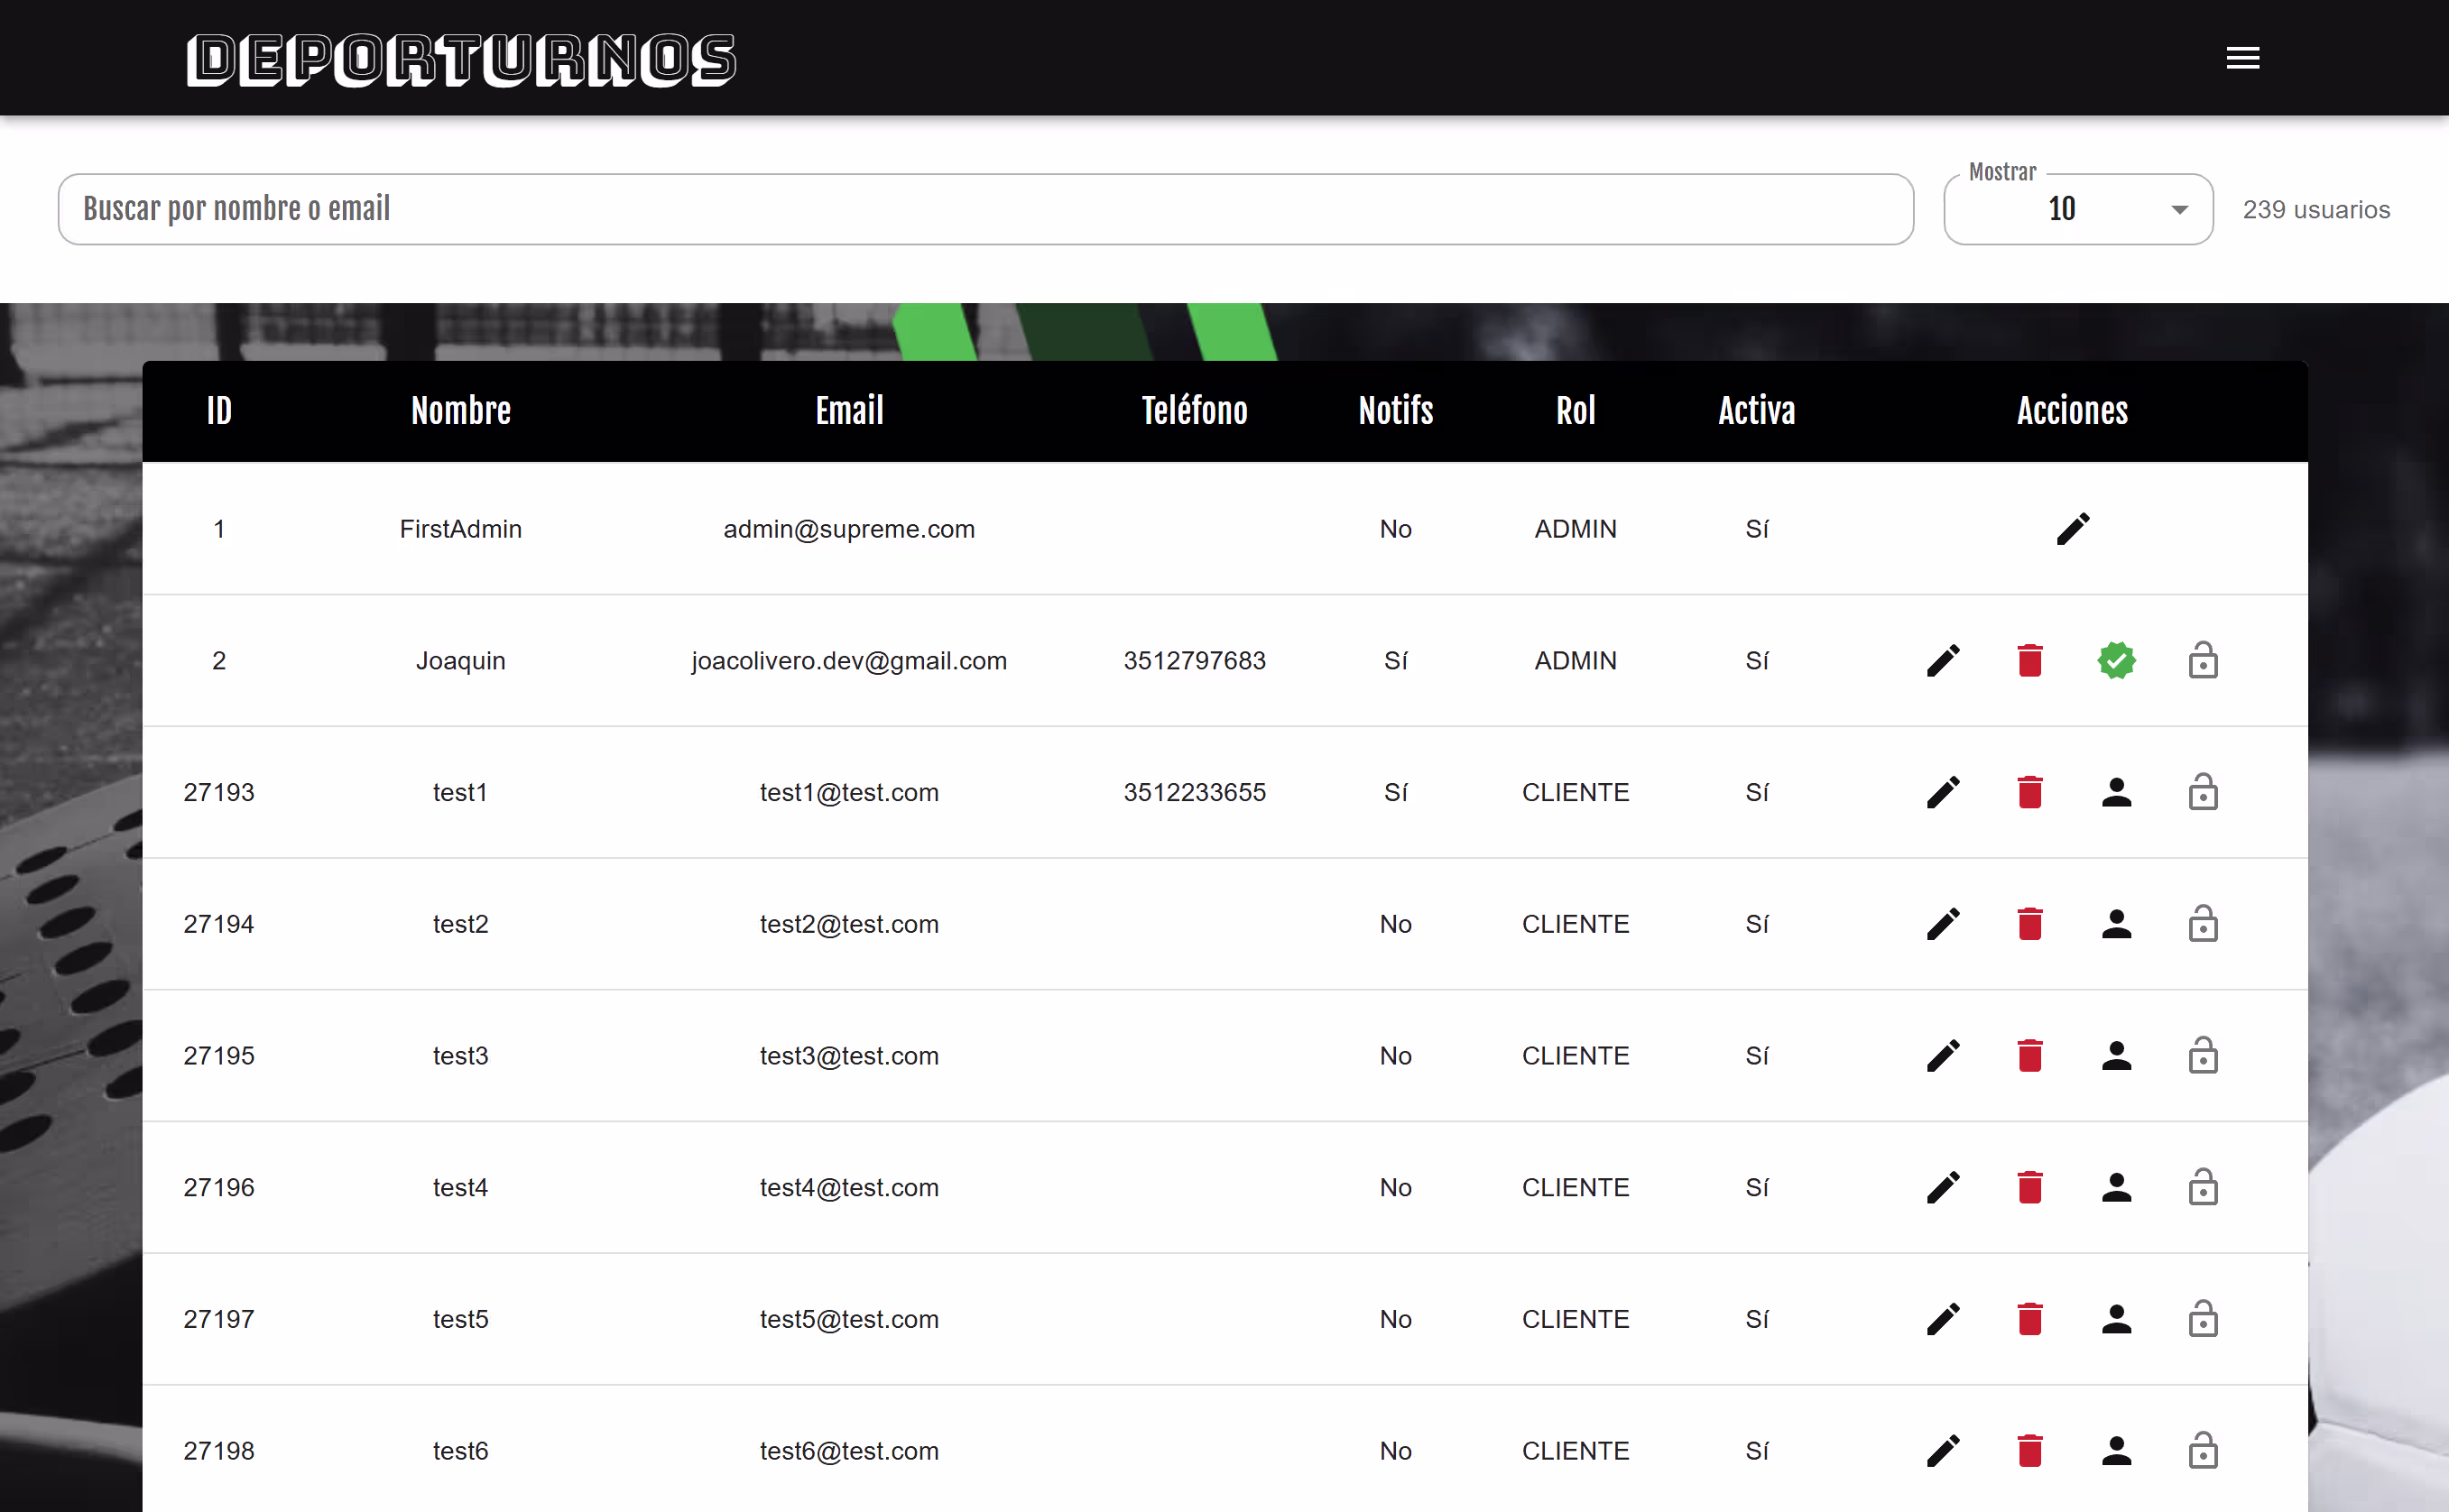Image resolution: width=2449 pixels, height=1512 pixels.
Task: Click the Nombre column header
Action: tap(460, 411)
